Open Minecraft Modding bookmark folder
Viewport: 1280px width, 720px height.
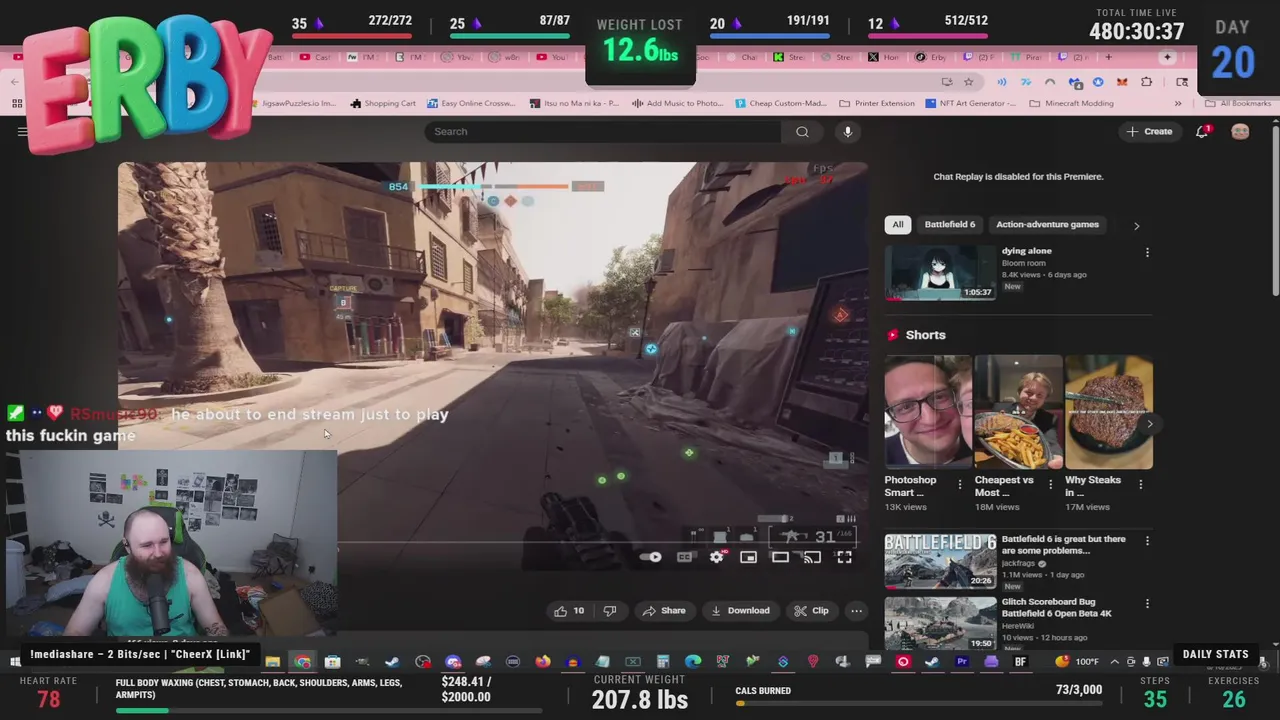[x=1072, y=103]
